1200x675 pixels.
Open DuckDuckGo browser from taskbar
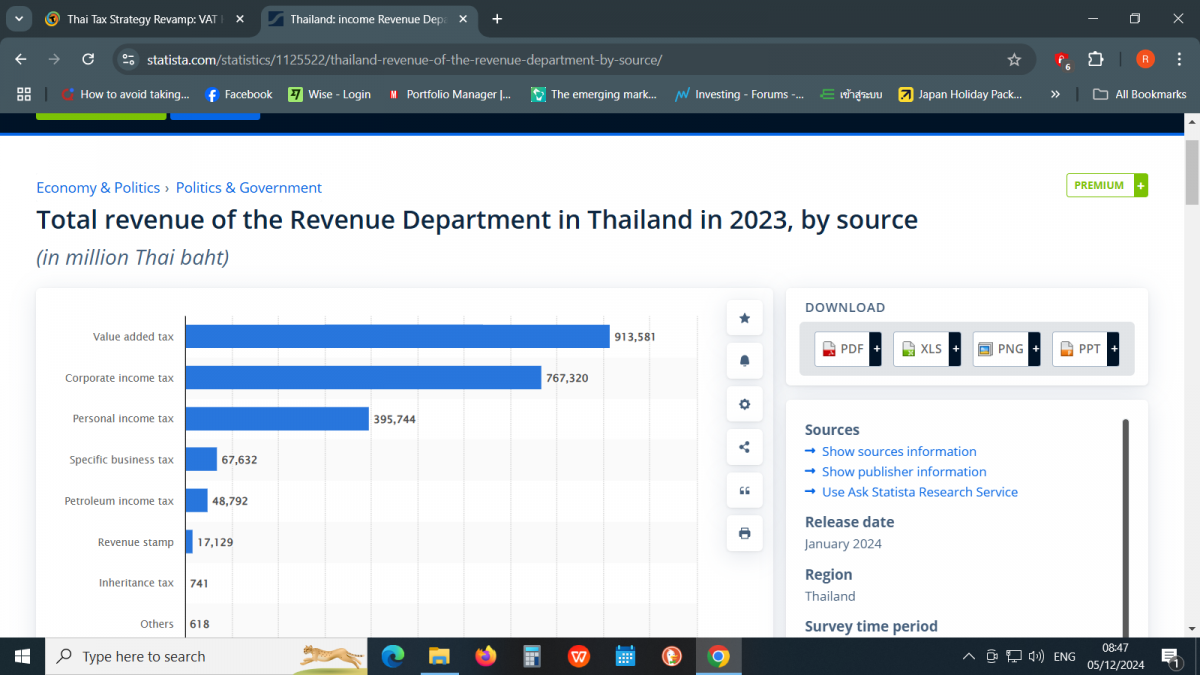(x=672, y=656)
